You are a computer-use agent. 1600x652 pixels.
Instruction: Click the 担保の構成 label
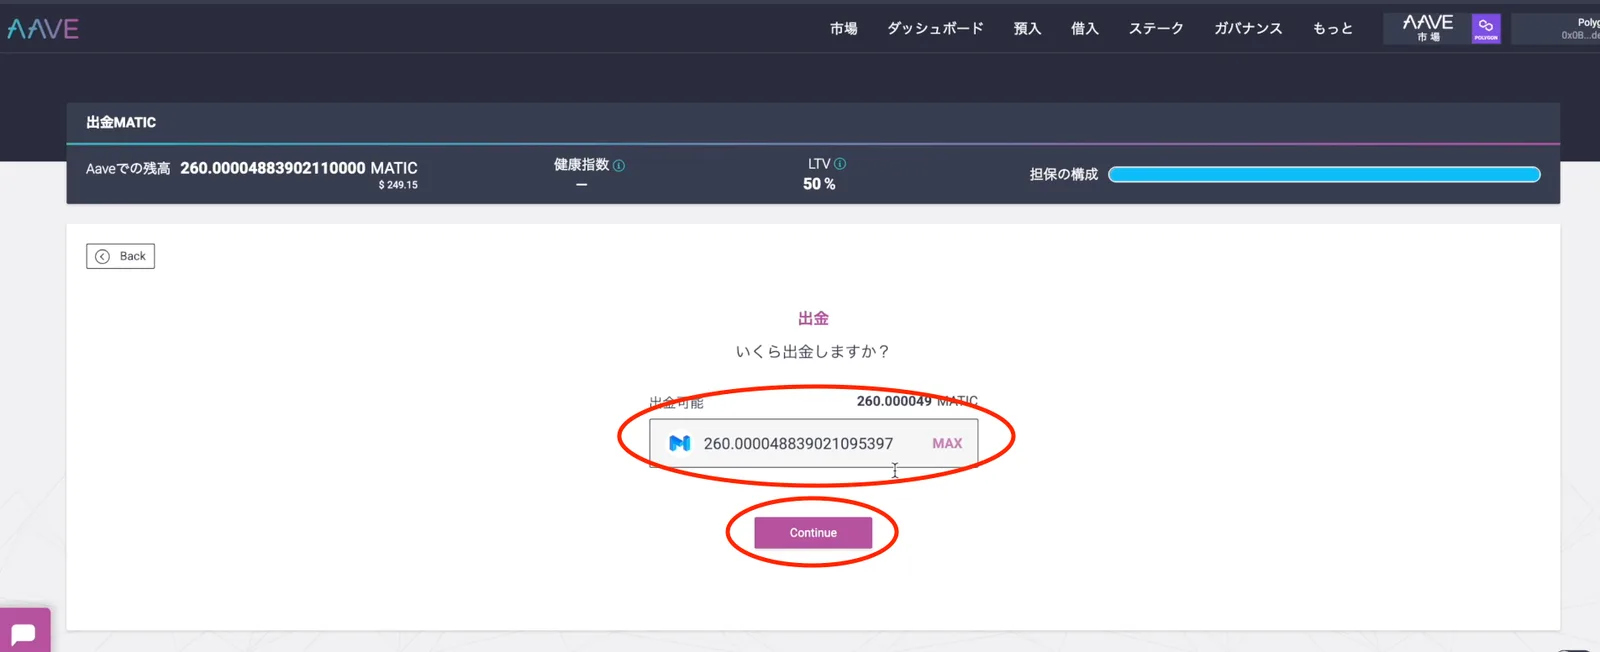click(x=1064, y=175)
